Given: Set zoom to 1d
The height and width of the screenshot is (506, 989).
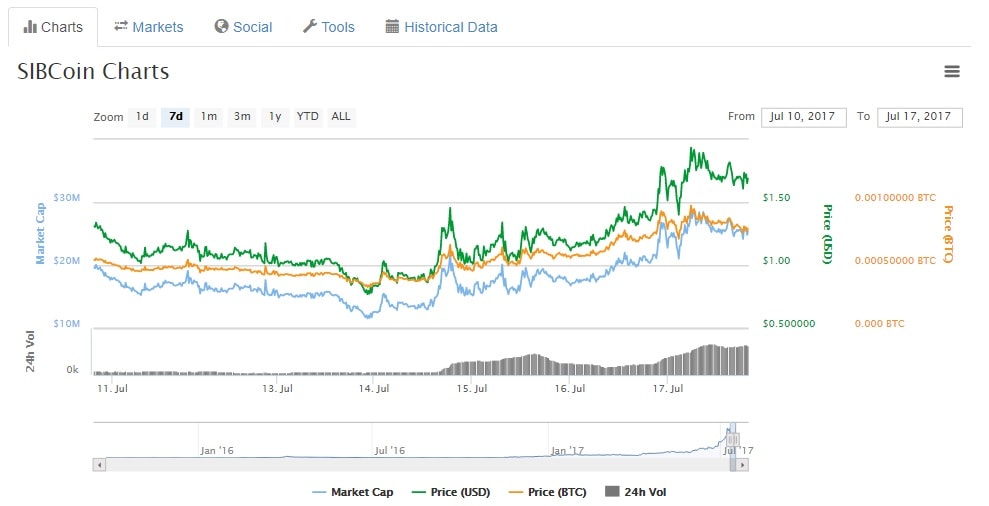Looking at the screenshot, I should (x=142, y=117).
